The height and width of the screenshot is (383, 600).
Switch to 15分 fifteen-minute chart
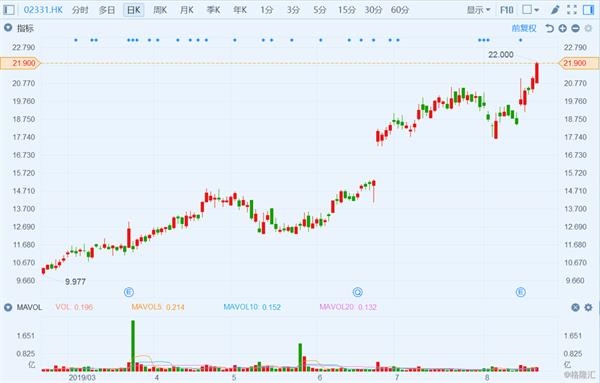pyautogui.click(x=347, y=10)
